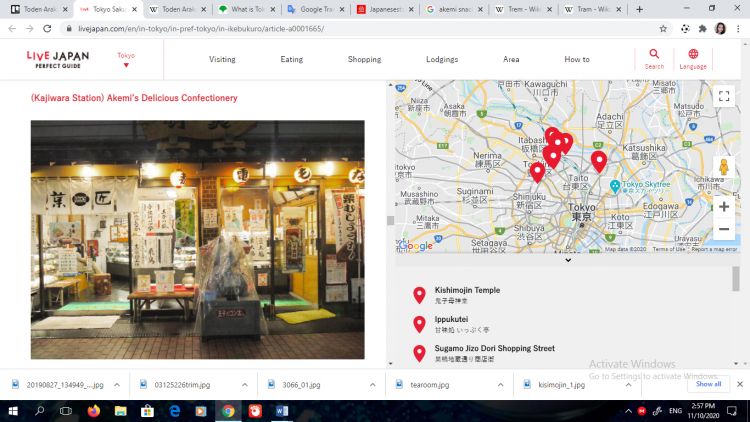Open Microsoft Store from the taskbar
This screenshot has width=750, height=422.
[147, 411]
